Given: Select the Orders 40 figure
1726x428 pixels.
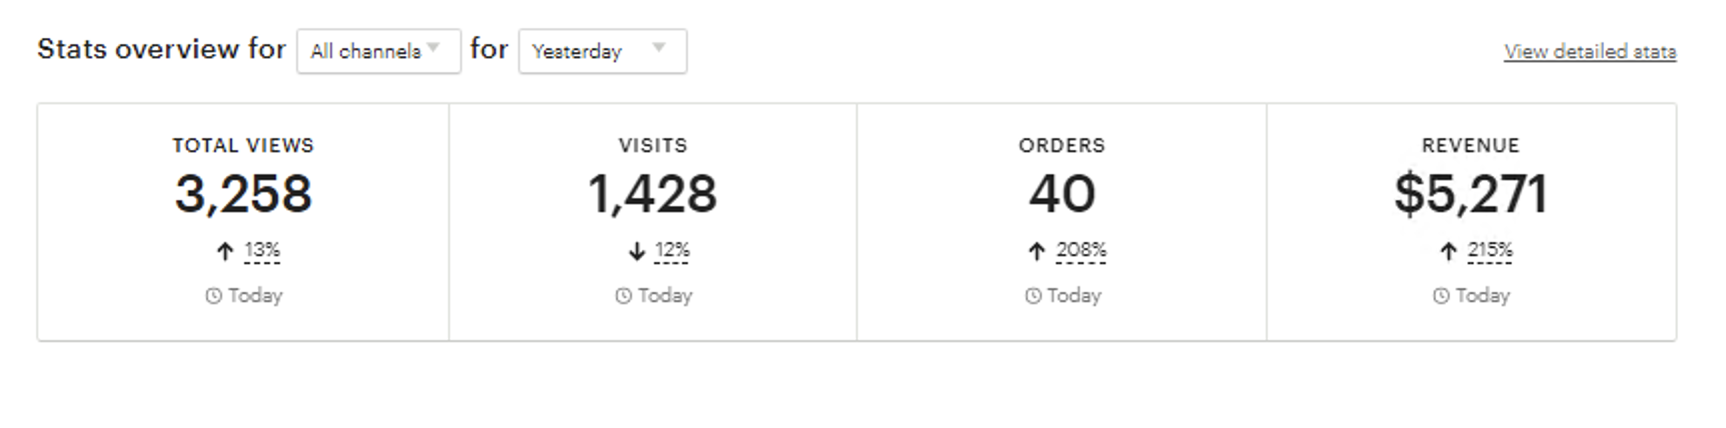Looking at the screenshot, I should pyautogui.click(x=1062, y=194).
